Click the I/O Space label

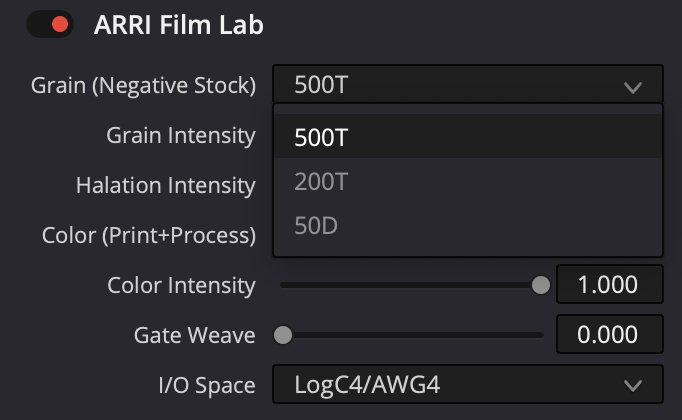(206, 385)
